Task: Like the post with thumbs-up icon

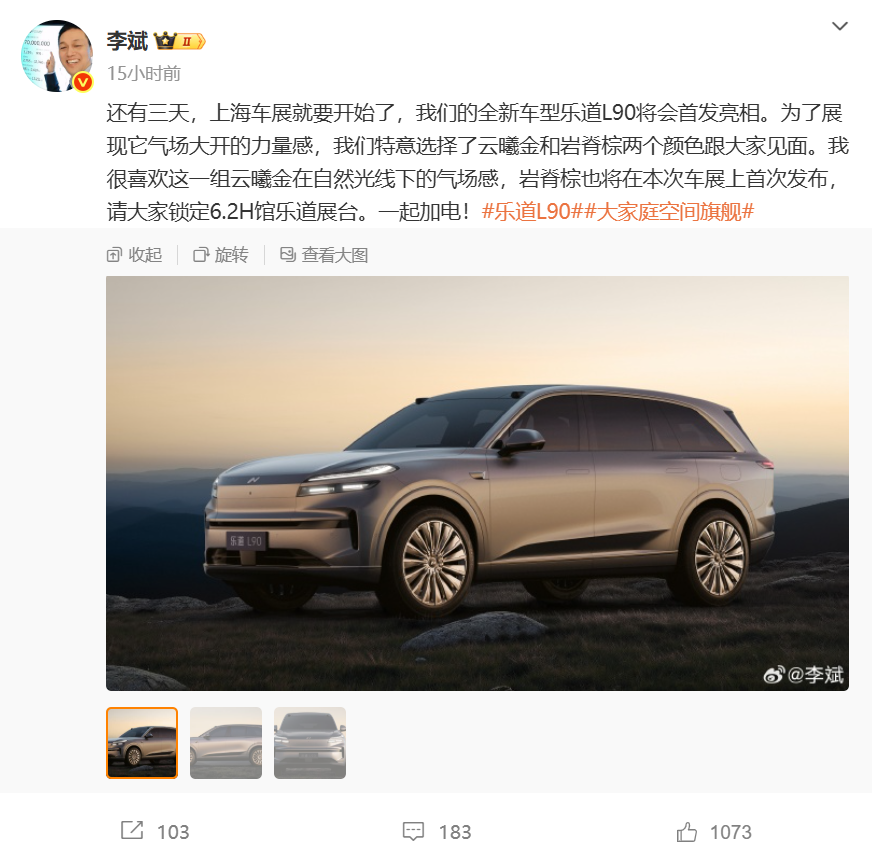Action: click(686, 832)
